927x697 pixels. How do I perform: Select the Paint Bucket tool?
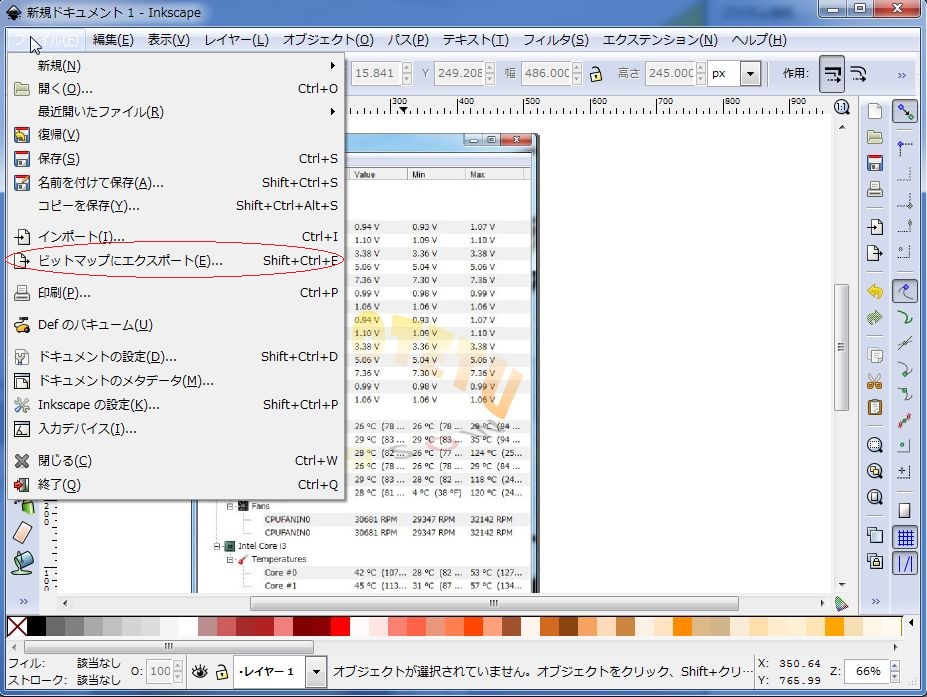pos(22,562)
